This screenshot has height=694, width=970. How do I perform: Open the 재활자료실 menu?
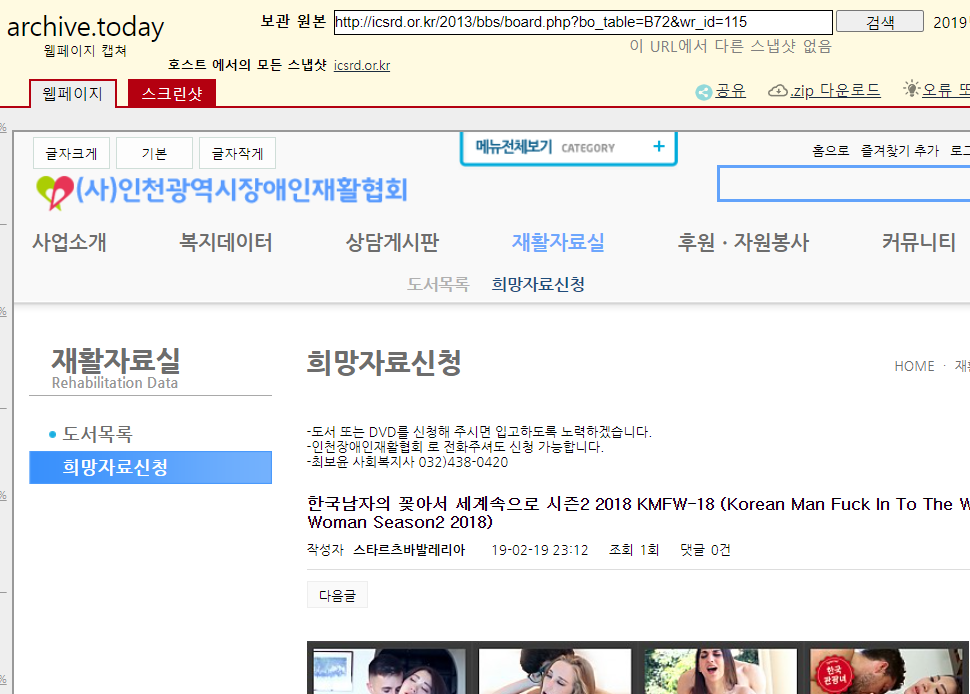558,242
